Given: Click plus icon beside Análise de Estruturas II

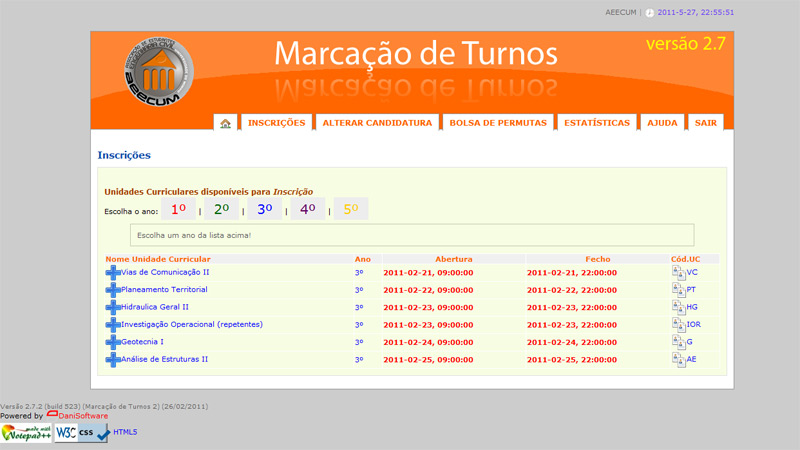Looking at the screenshot, I should coord(112,359).
